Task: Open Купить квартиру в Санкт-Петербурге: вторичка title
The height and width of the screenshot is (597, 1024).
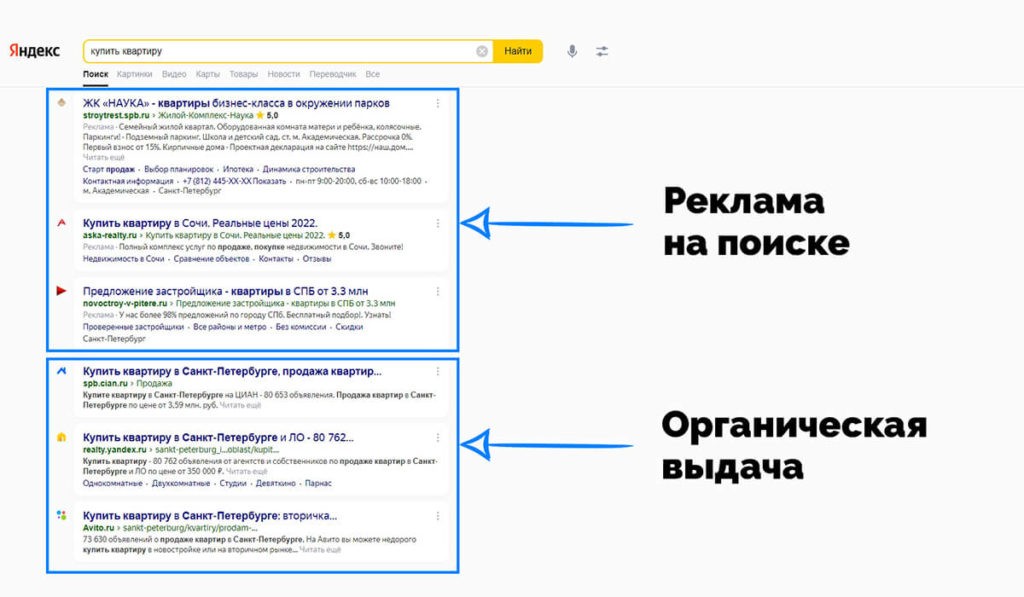Action: pyautogui.click(x=210, y=515)
